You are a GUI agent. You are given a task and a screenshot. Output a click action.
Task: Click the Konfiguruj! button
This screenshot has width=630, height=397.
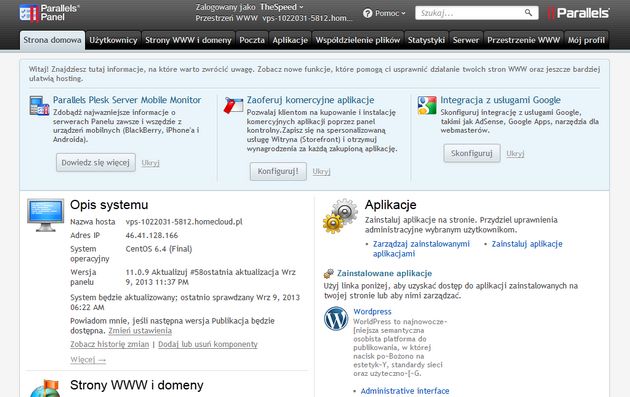[x=278, y=171]
